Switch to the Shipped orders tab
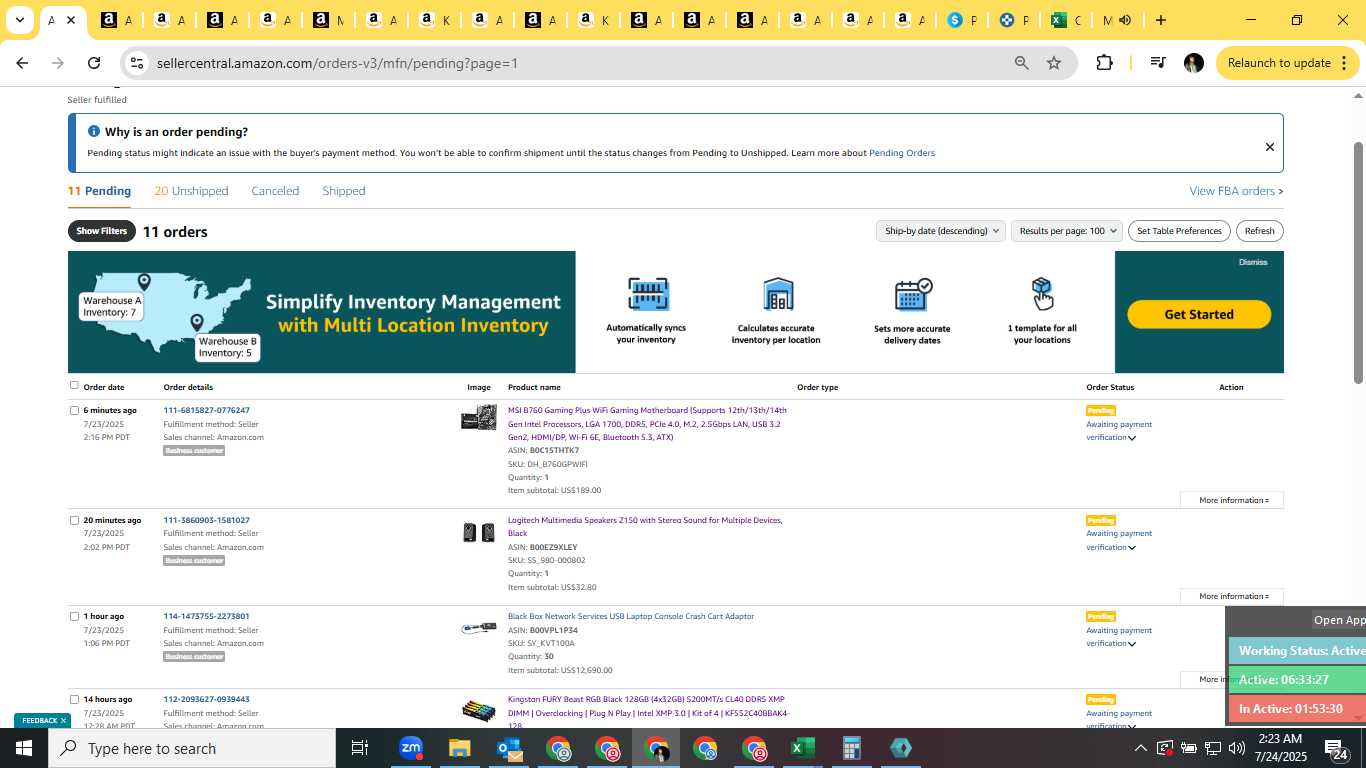This screenshot has height=768, width=1366. coord(344,191)
